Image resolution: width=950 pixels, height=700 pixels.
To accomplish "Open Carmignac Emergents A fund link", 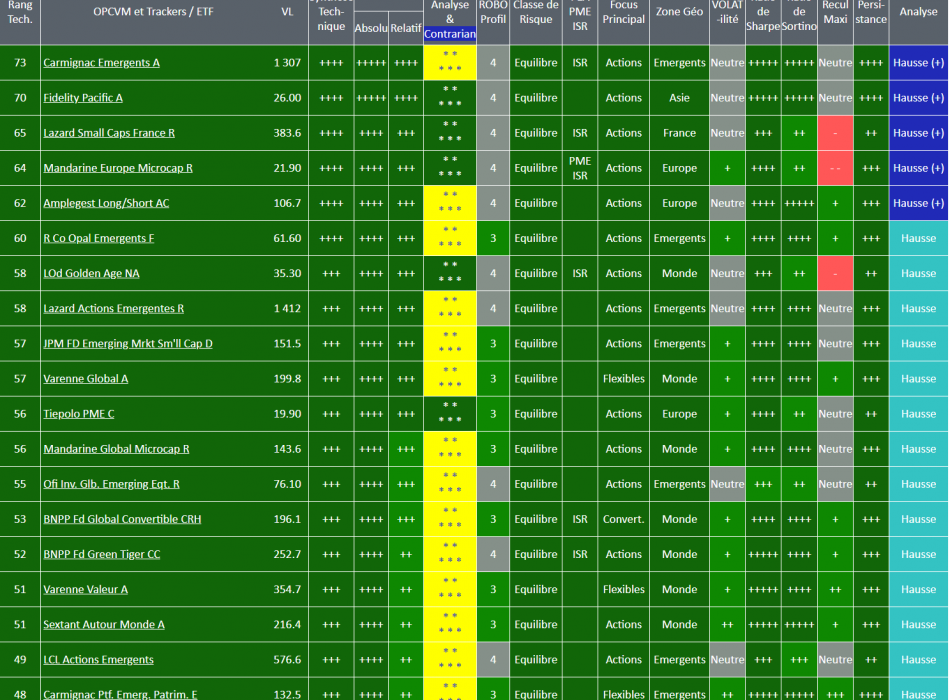I will point(101,62).
